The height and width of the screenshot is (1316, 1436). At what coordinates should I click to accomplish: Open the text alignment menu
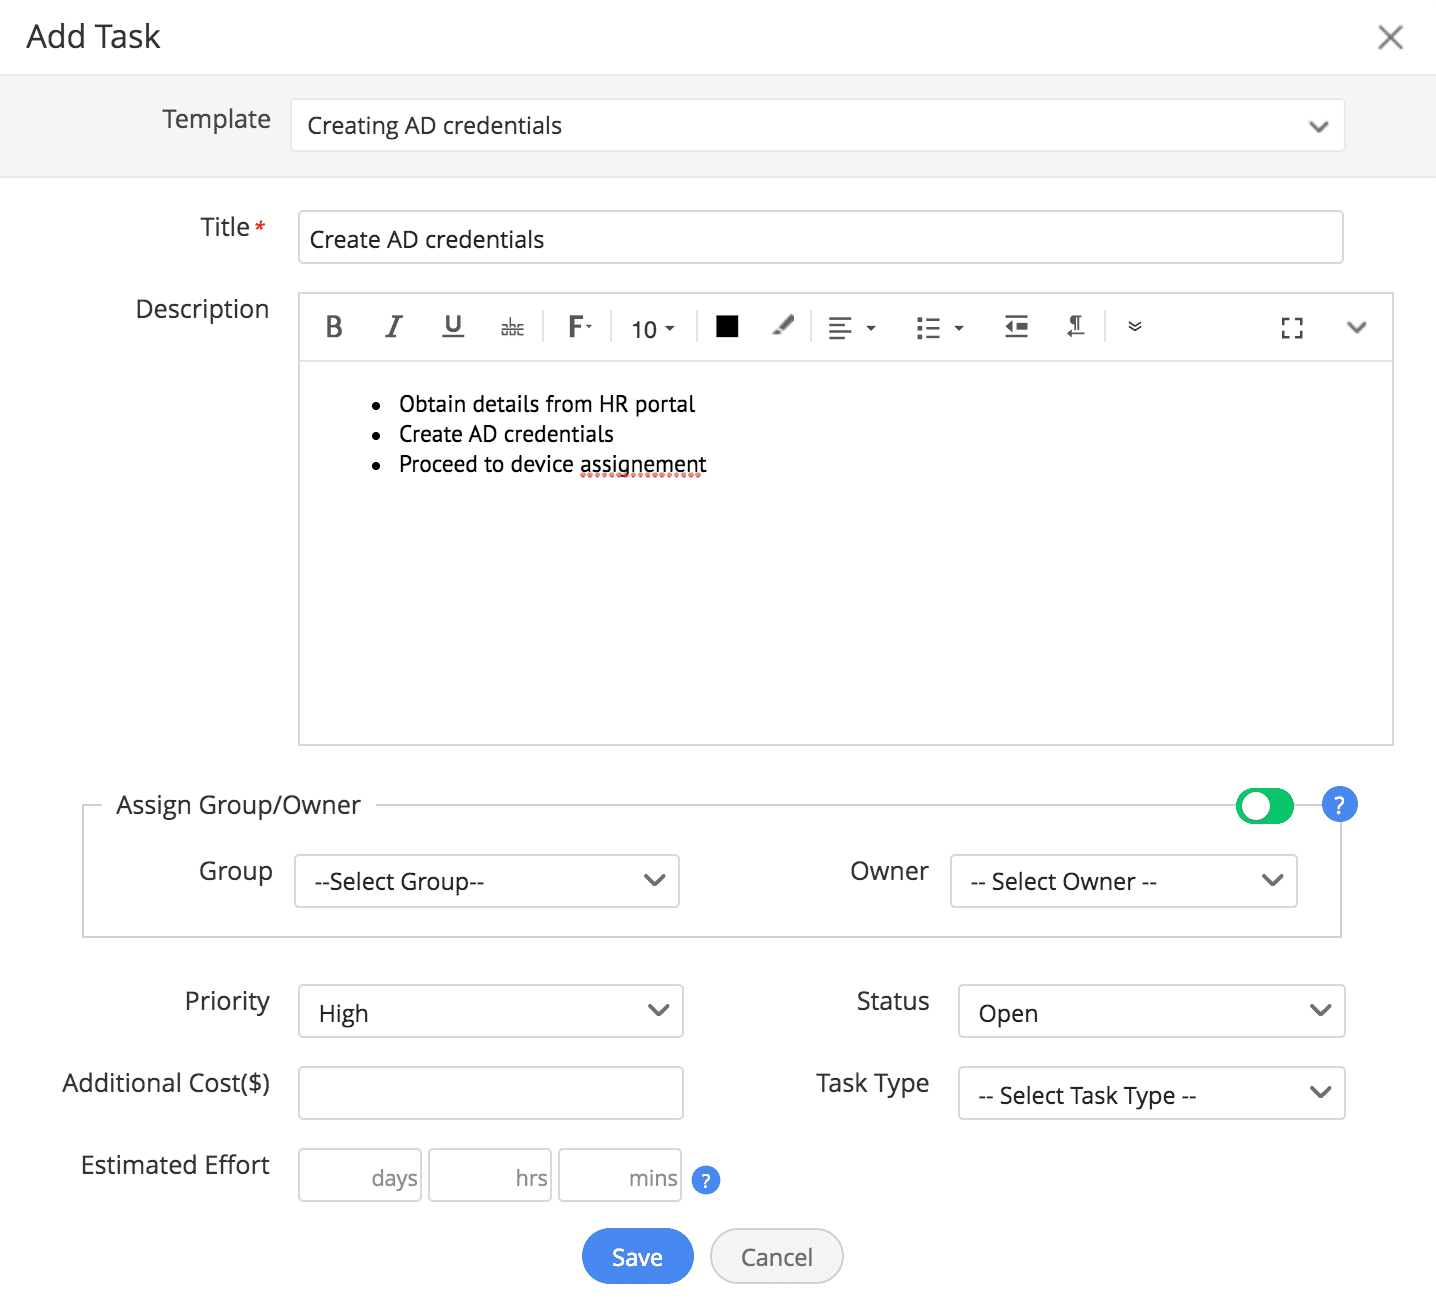tap(851, 328)
